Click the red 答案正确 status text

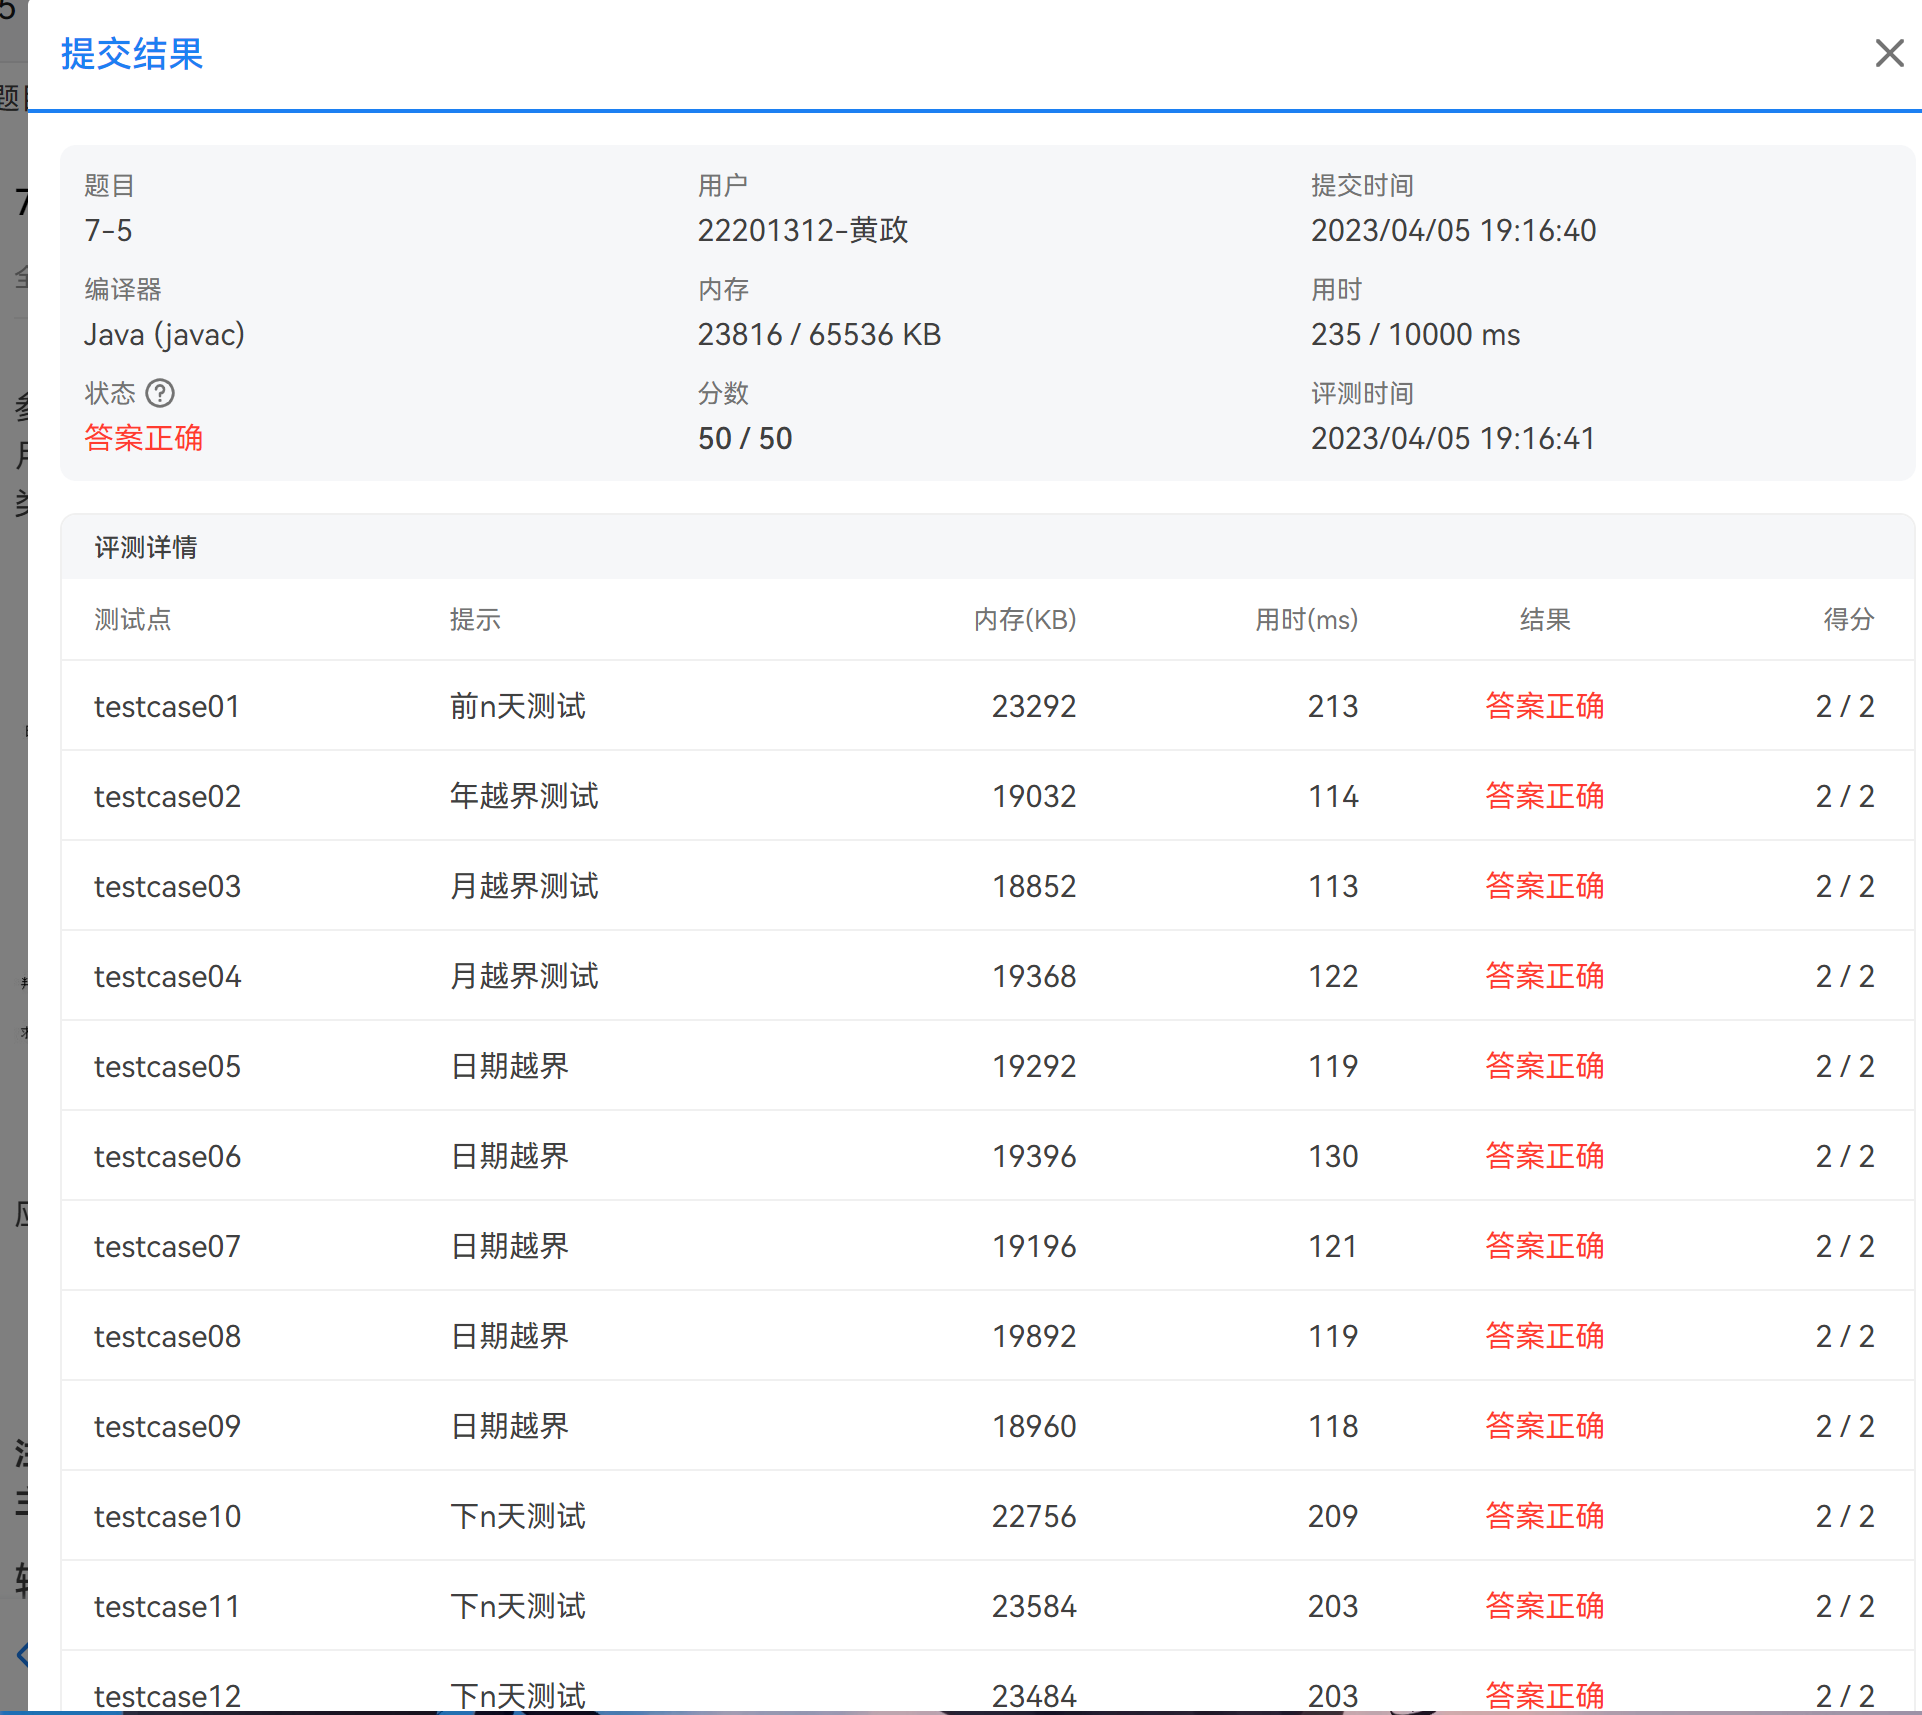coord(144,438)
